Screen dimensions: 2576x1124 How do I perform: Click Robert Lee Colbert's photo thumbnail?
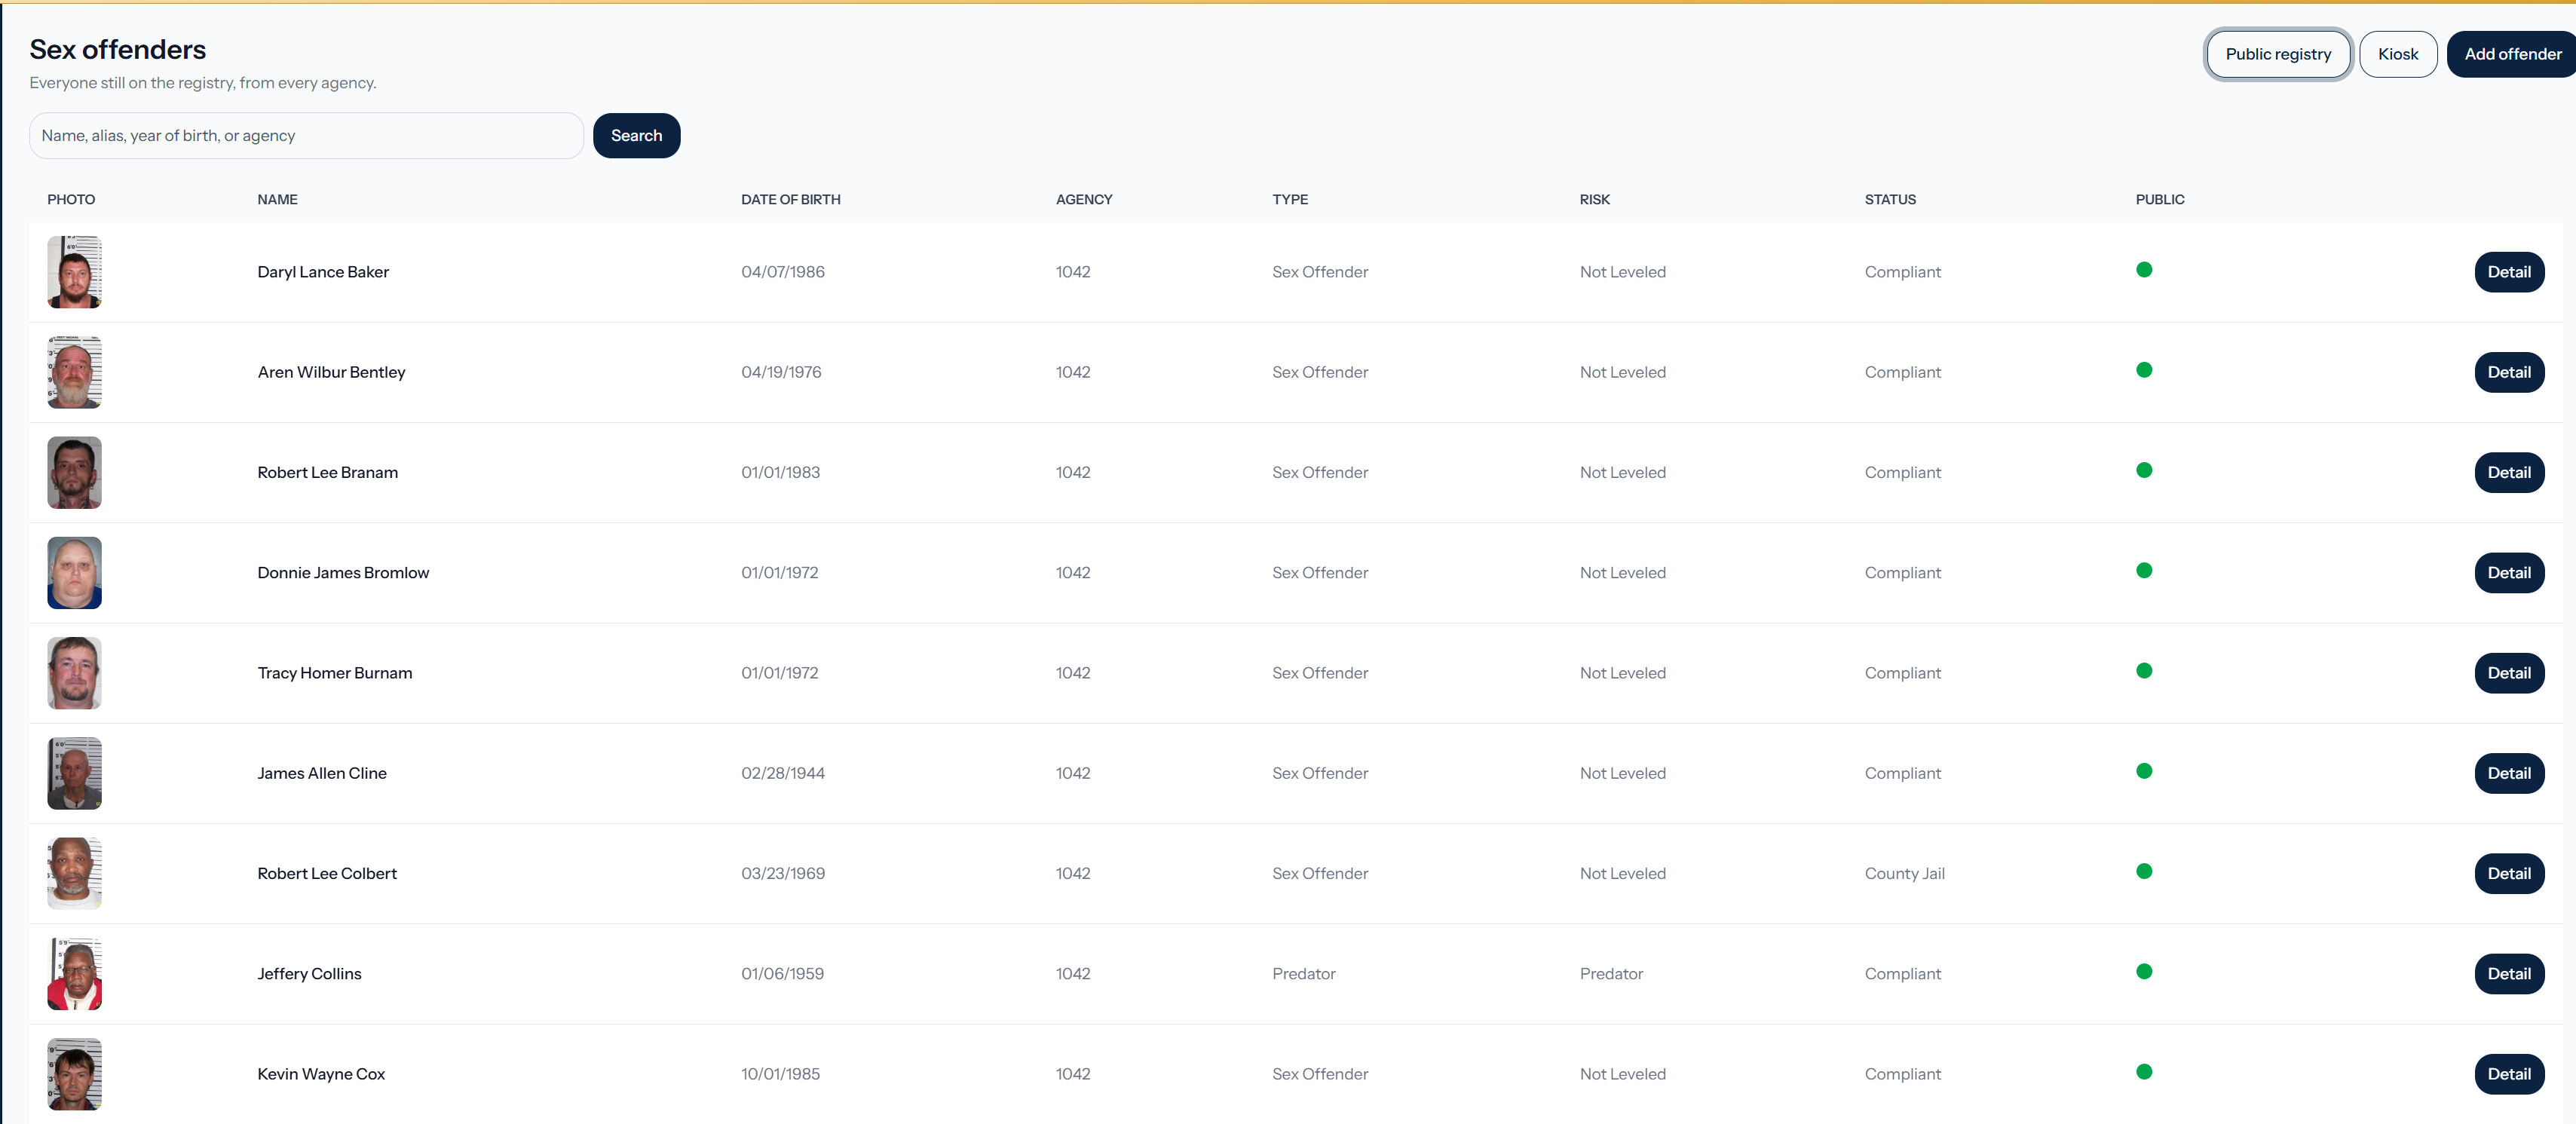[74, 873]
